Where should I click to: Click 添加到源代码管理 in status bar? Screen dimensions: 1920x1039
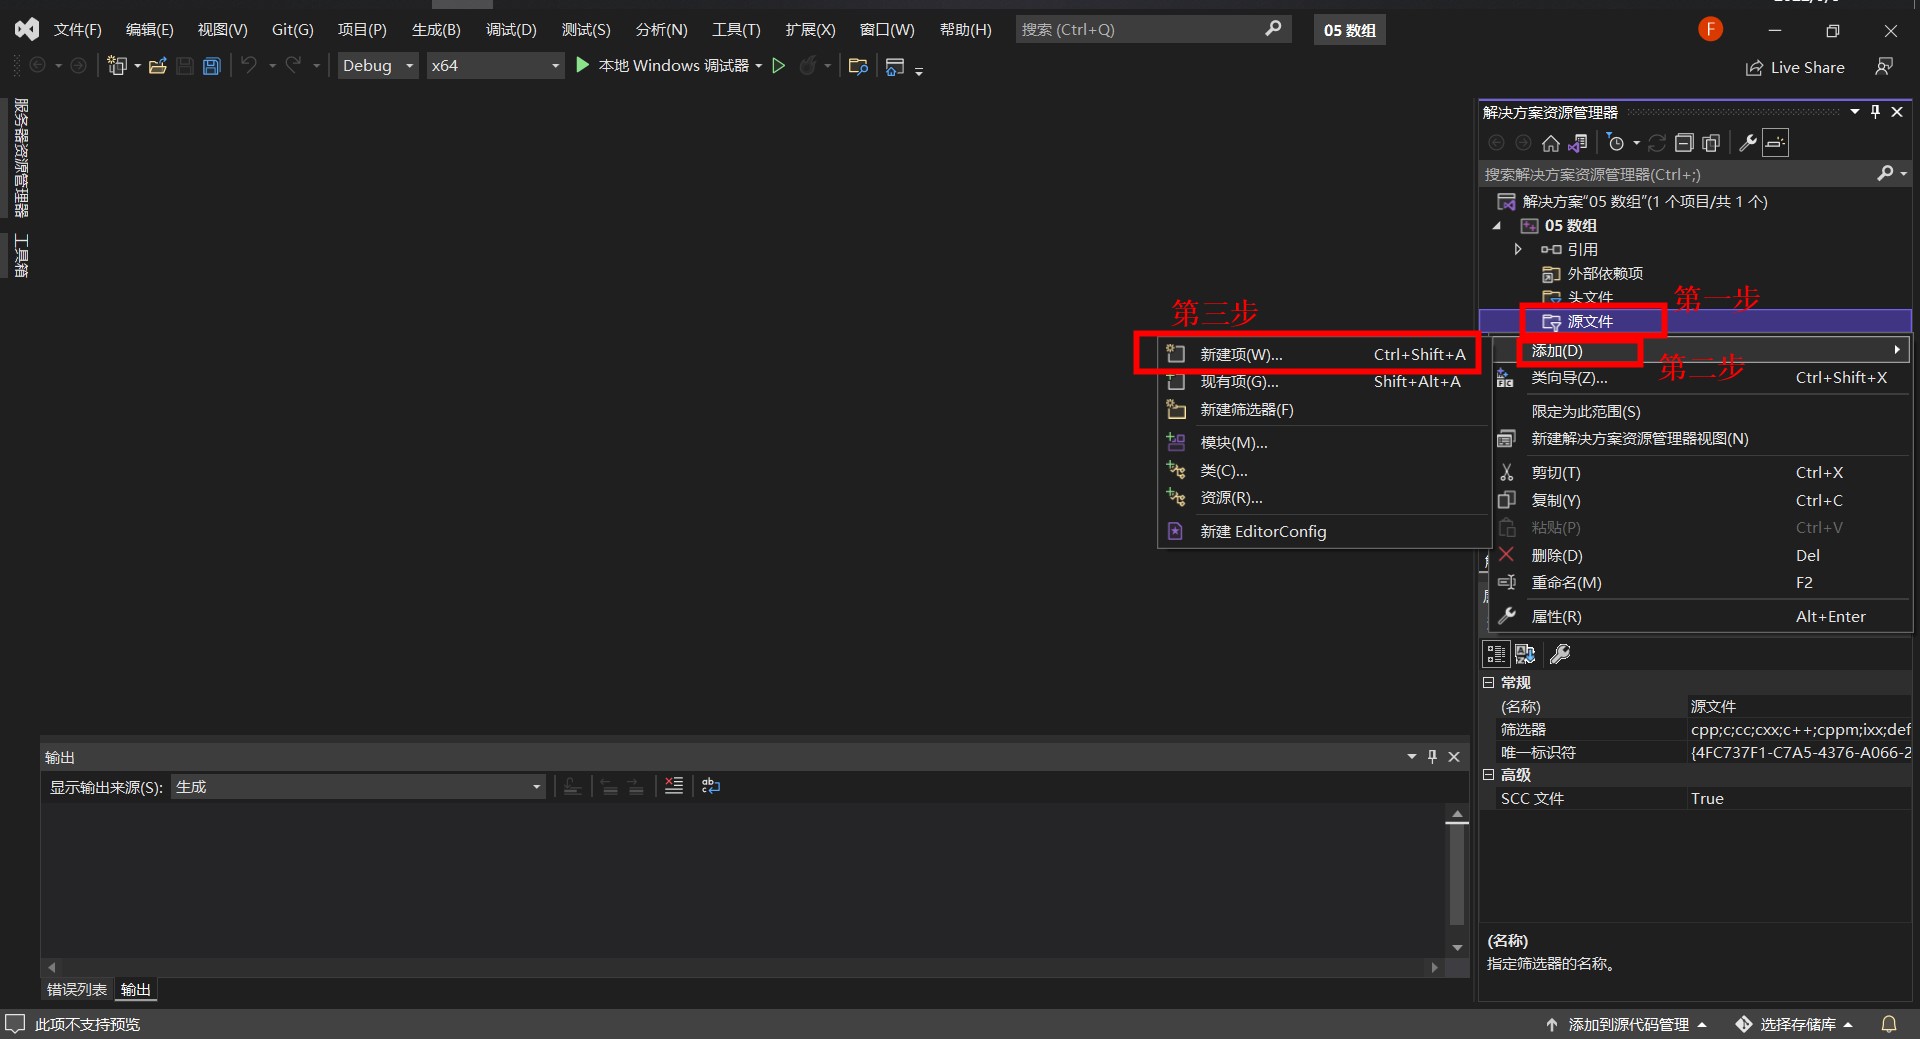pyautogui.click(x=1626, y=1024)
